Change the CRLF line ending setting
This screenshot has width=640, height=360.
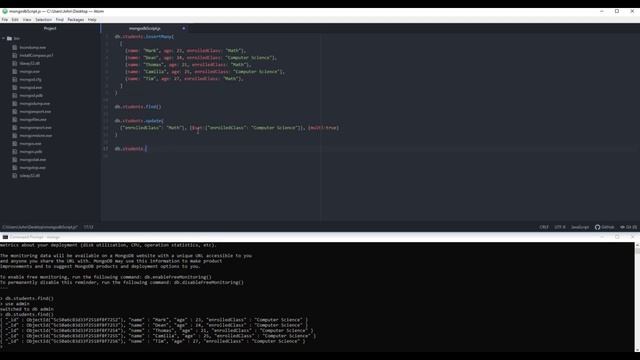pos(544,227)
